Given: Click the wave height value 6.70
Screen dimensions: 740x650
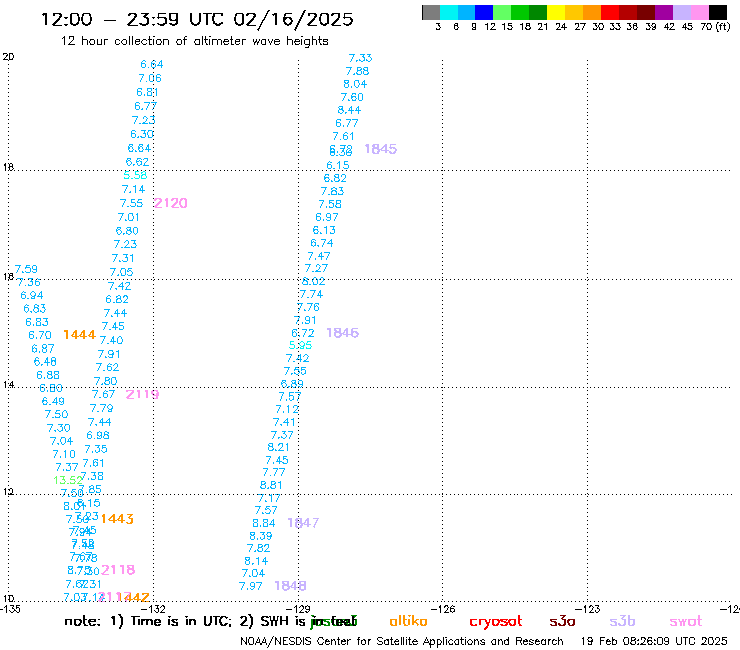Looking at the screenshot, I should click(40, 335).
